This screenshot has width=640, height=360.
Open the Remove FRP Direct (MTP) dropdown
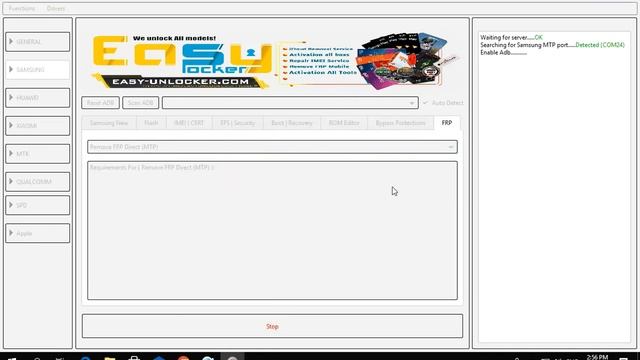pyautogui.click(x=272, y=147)
